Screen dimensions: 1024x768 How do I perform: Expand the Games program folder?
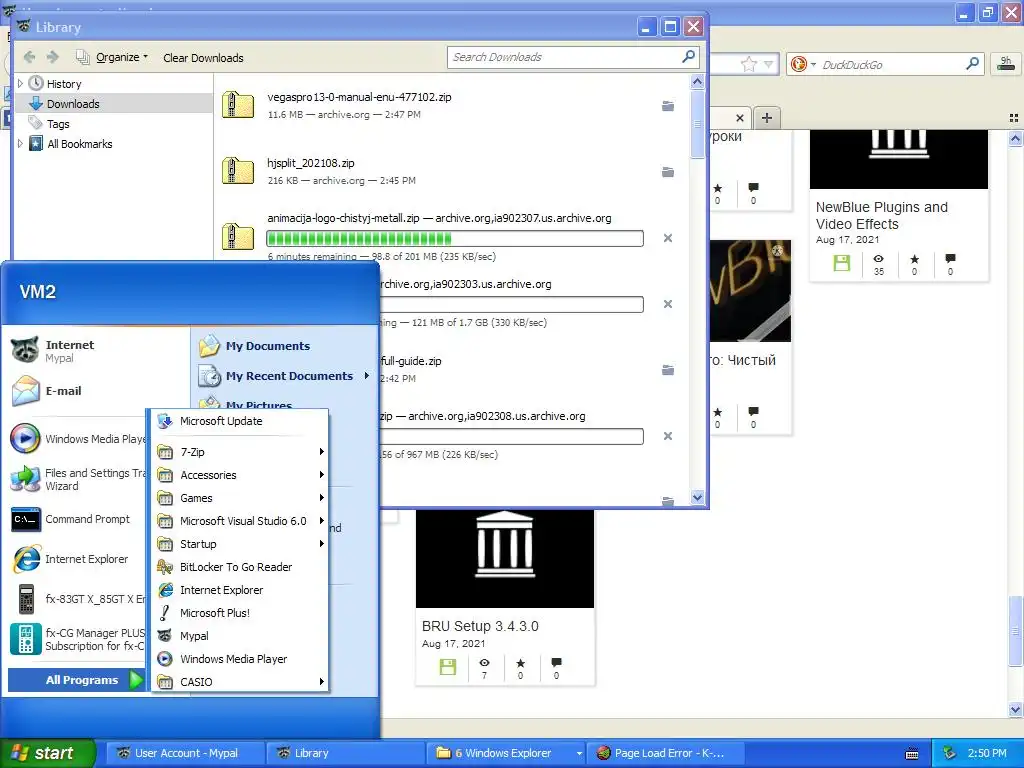tap(240, 498)
